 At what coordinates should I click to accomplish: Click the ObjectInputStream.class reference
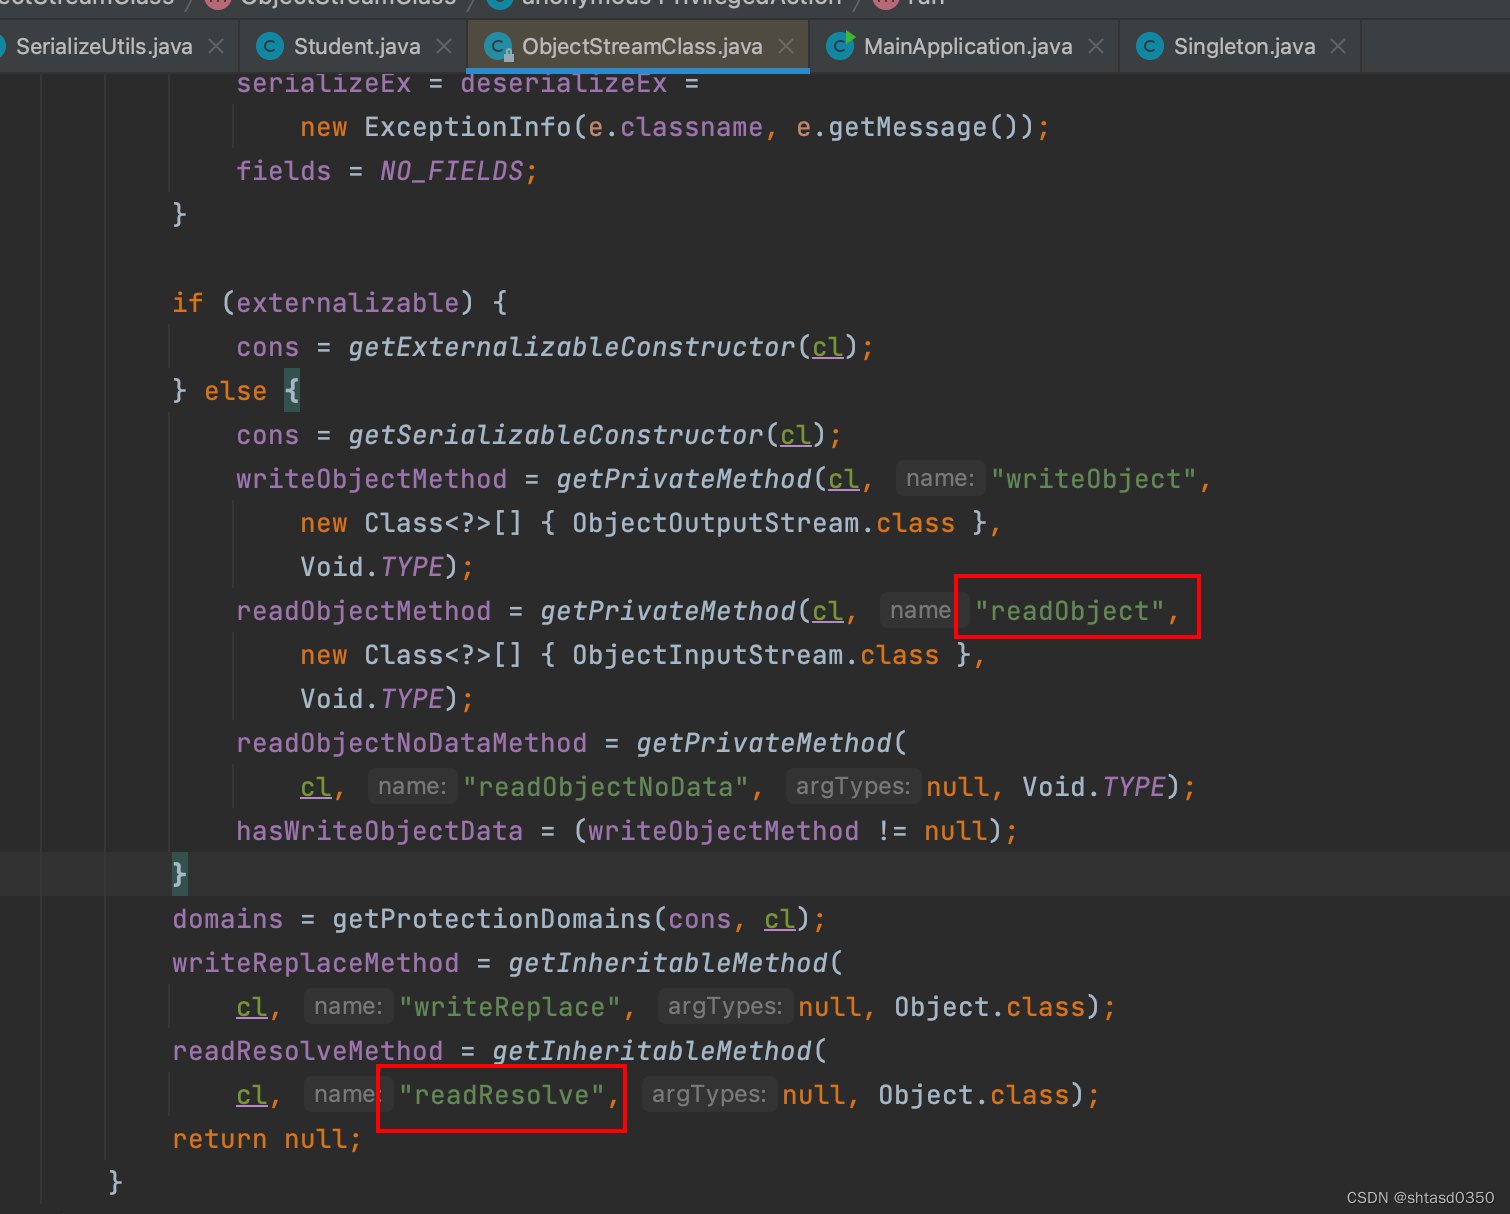(755, 655)
